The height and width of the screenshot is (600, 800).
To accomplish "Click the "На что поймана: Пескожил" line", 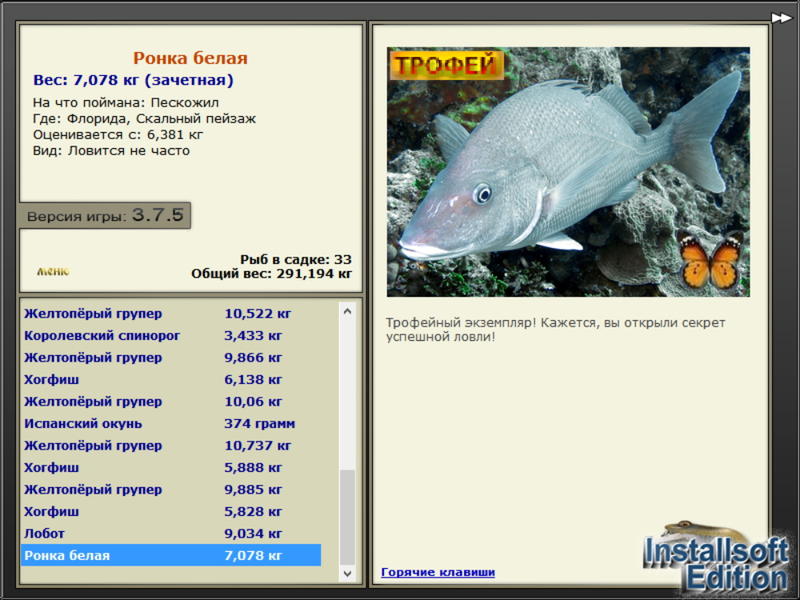I will click(126, 103).
